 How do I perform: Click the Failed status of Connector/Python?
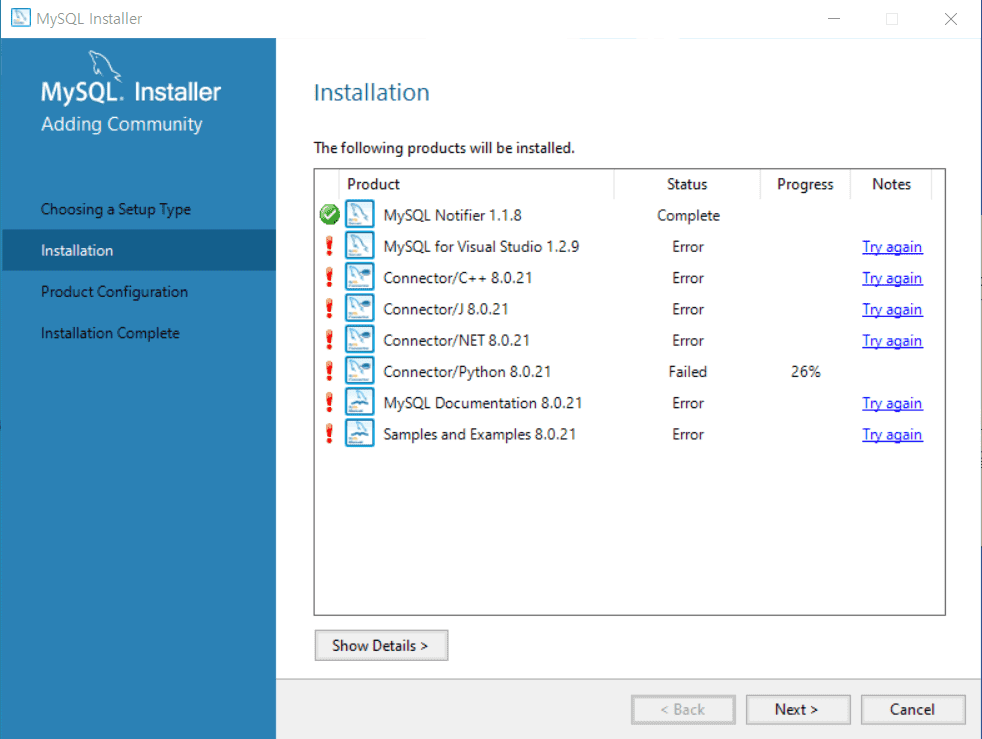click(688, 372)
